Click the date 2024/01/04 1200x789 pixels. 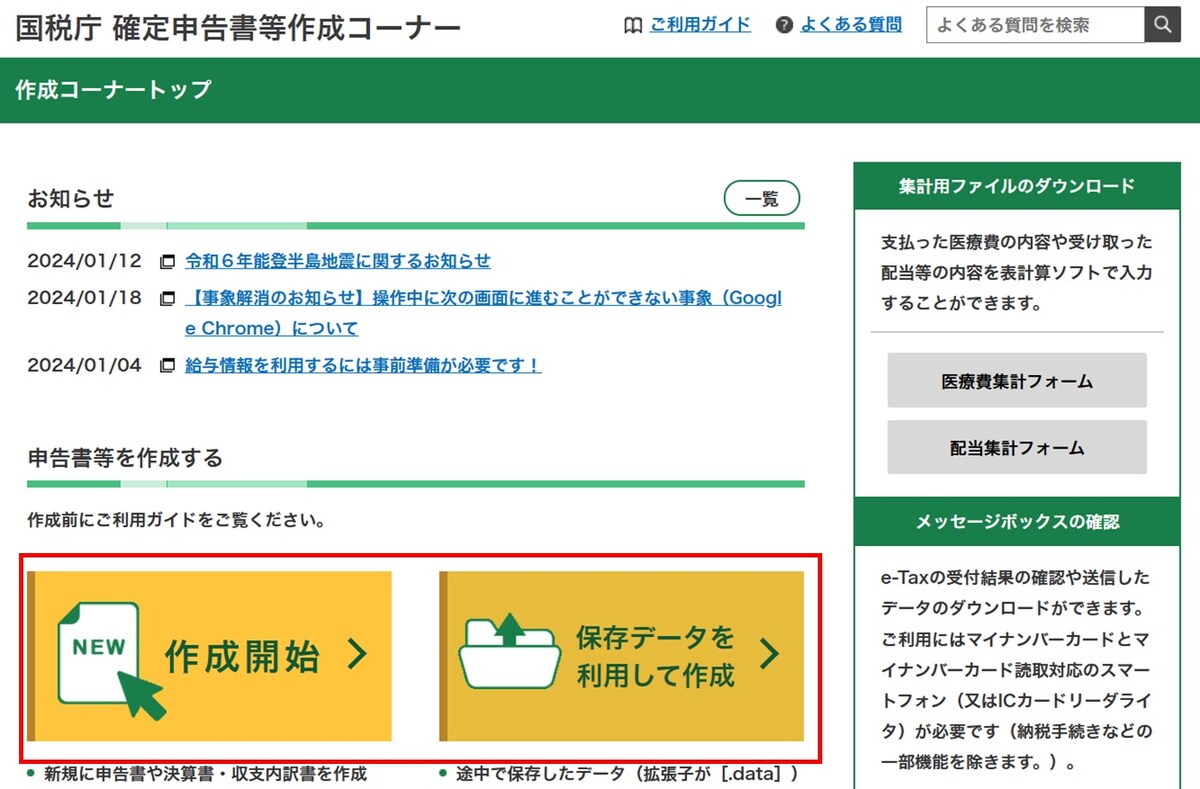85,365
